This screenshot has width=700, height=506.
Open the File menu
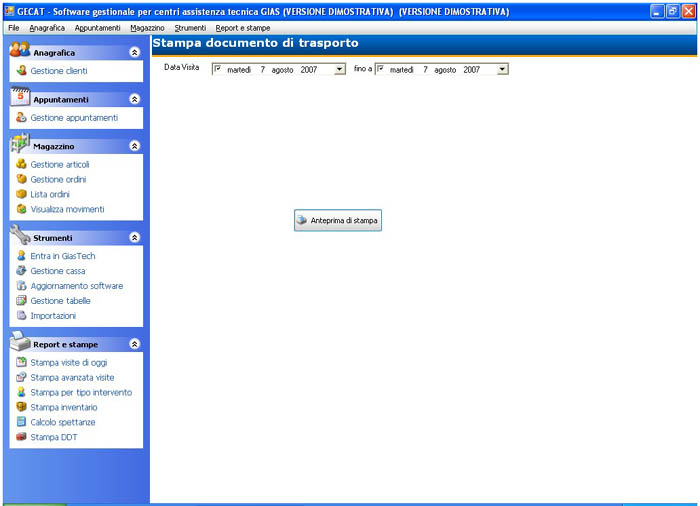tap(14, 28)
